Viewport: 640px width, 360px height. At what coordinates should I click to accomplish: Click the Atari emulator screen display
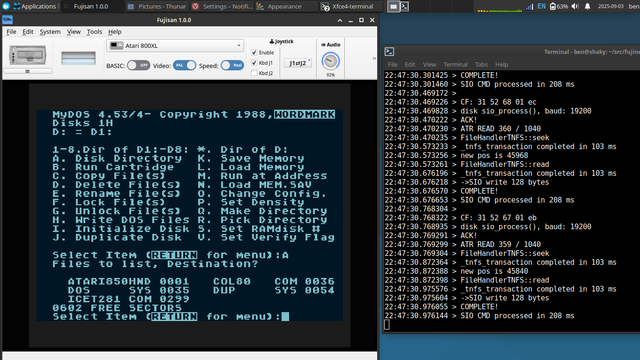(x=190, y=215)
